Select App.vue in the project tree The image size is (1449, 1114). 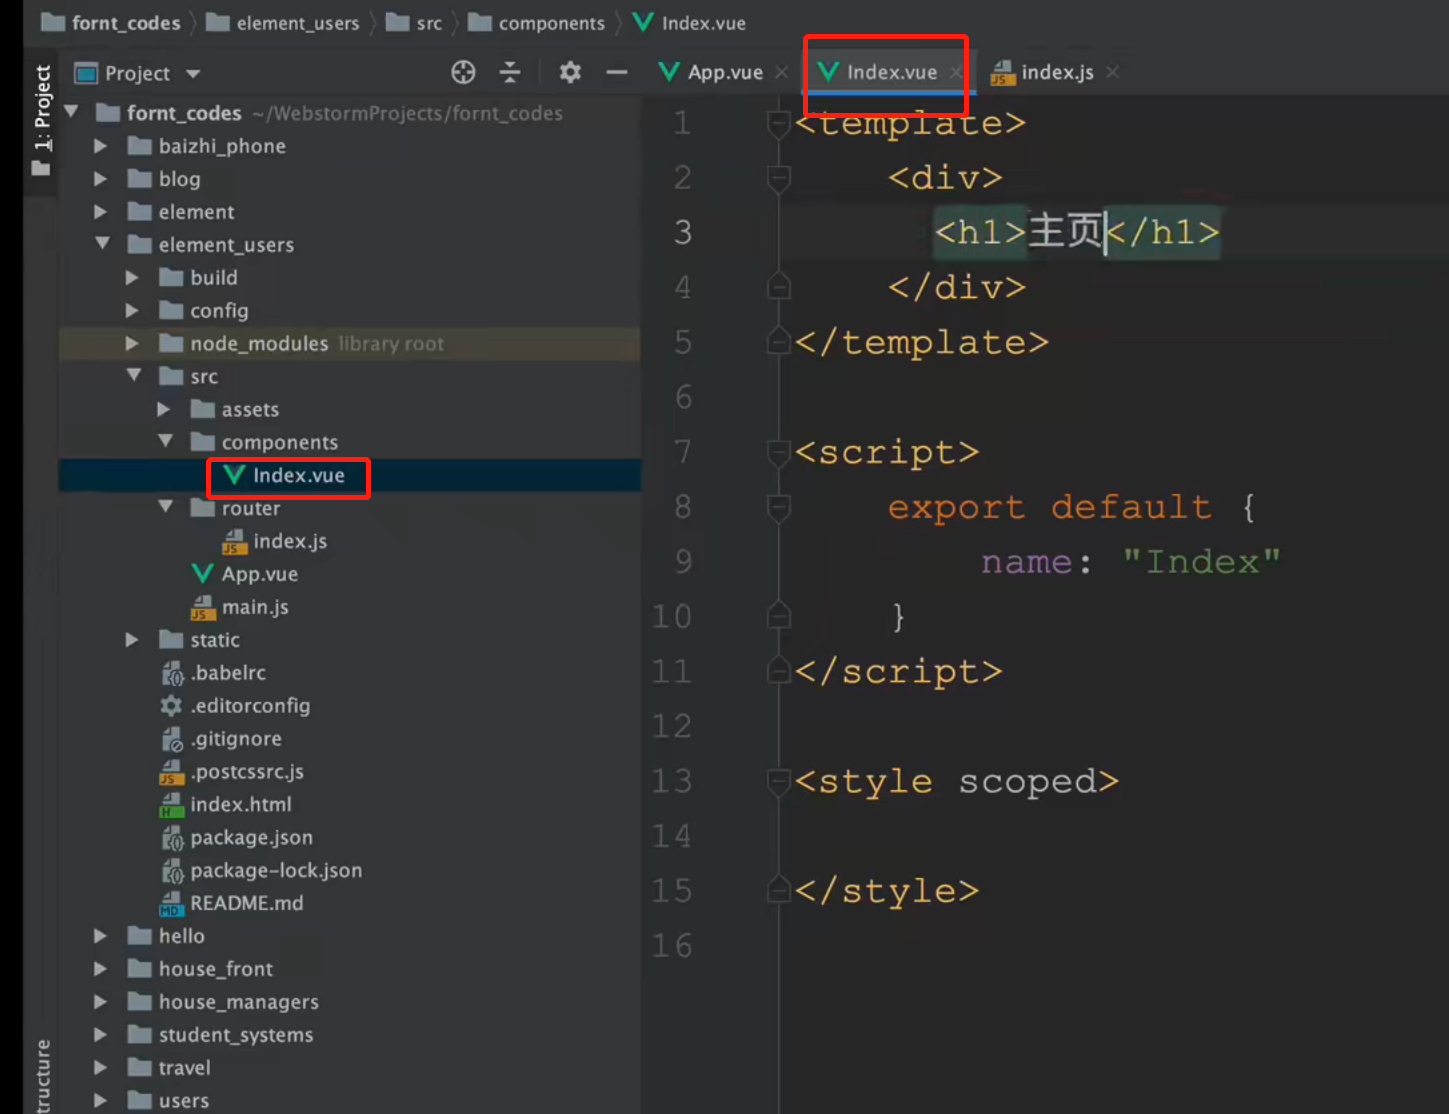[245, 574]
